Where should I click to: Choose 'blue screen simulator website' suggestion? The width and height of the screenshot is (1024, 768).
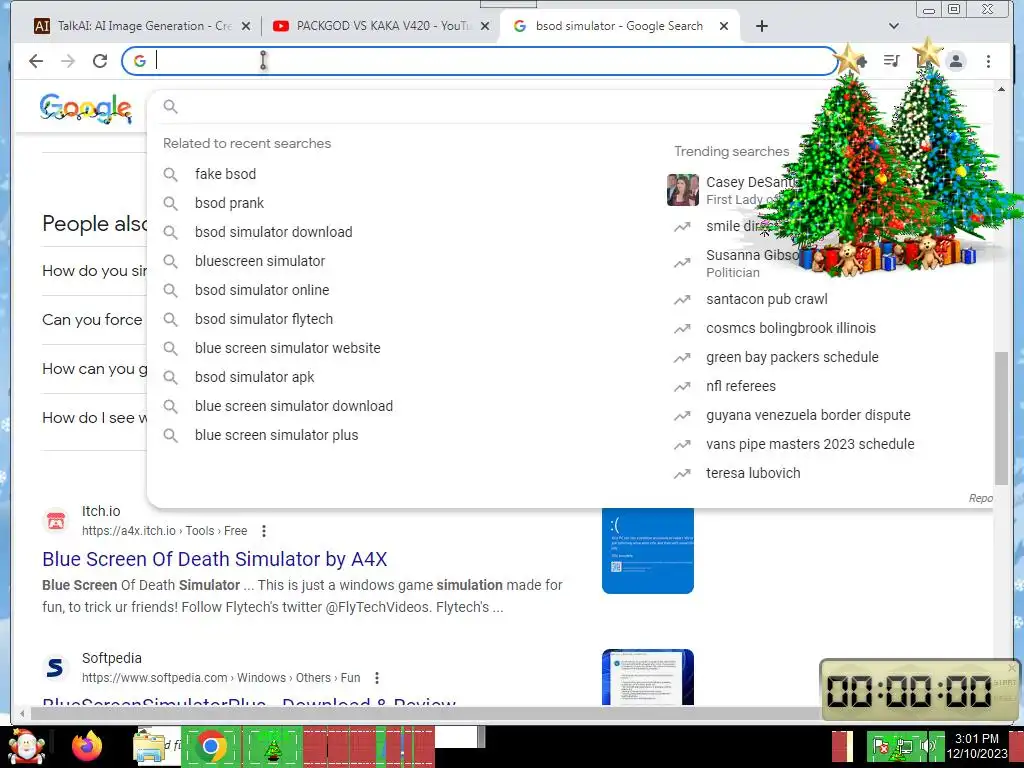coord(287,348)
